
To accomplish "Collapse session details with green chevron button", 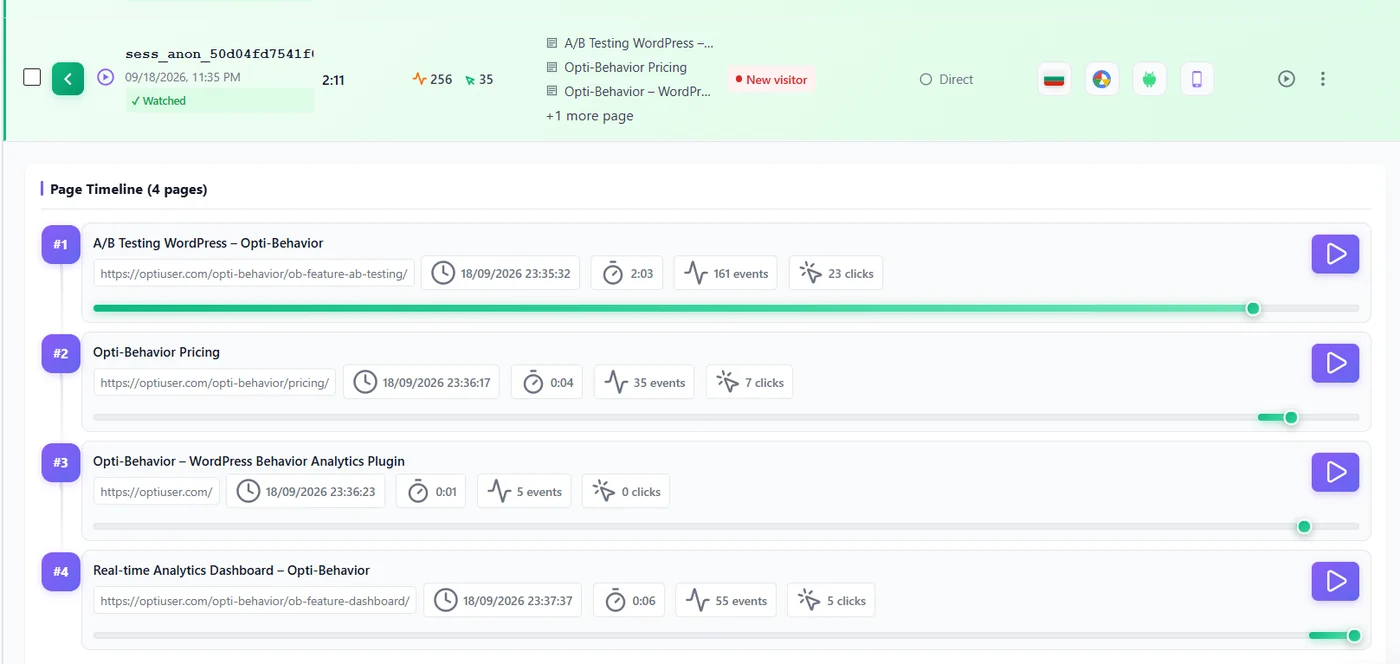I will [x=68, y=78].
